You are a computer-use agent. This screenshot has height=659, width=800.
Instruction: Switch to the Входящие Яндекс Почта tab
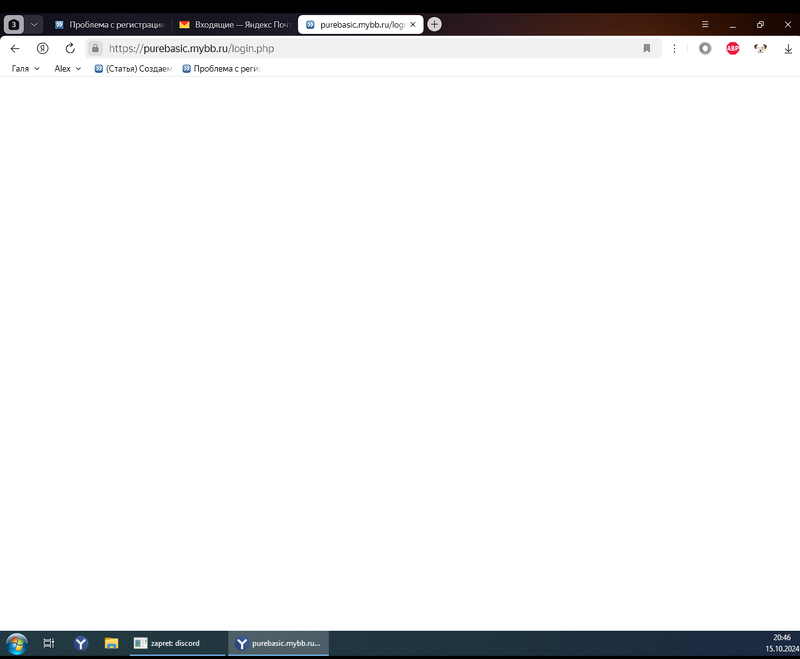[x=235, y=24]
